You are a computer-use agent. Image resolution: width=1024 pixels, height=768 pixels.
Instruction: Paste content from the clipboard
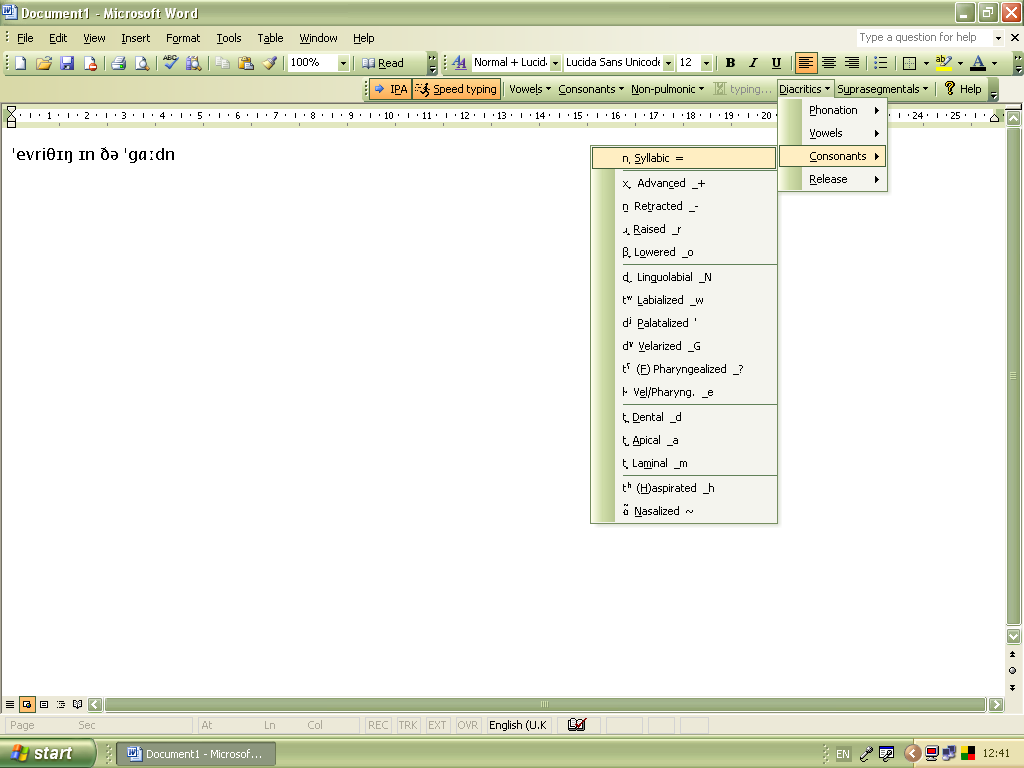tap(245, 62)
